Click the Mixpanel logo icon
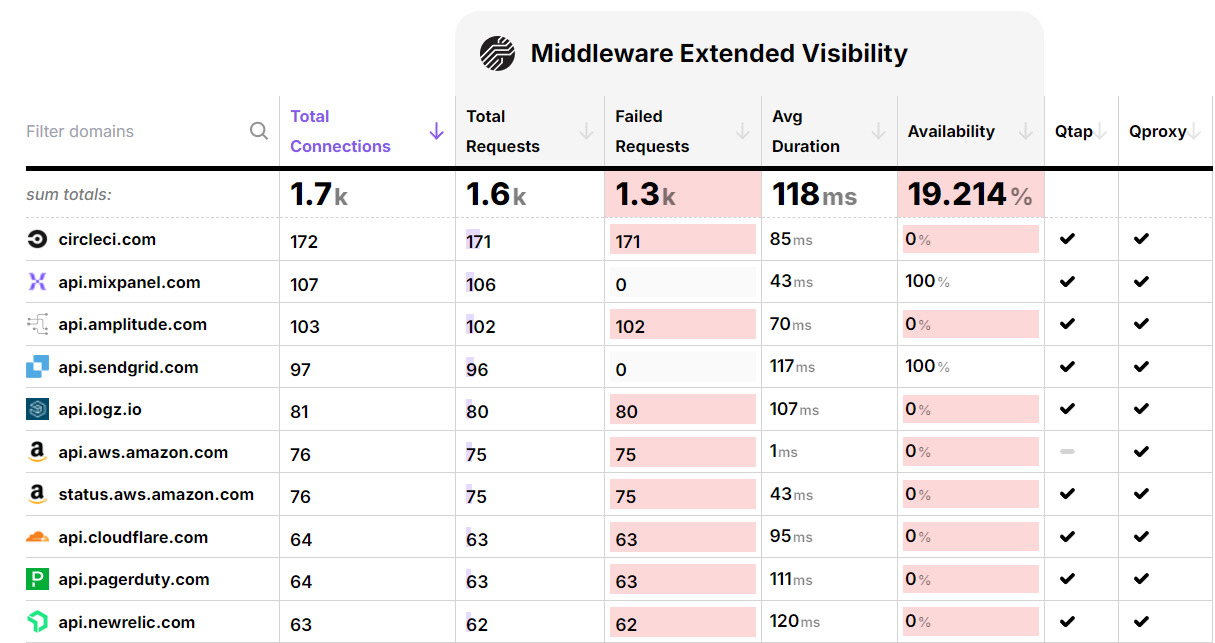The height and width of the screenshot is (643, 1215). pyautogui.click(x=37, y=282)
